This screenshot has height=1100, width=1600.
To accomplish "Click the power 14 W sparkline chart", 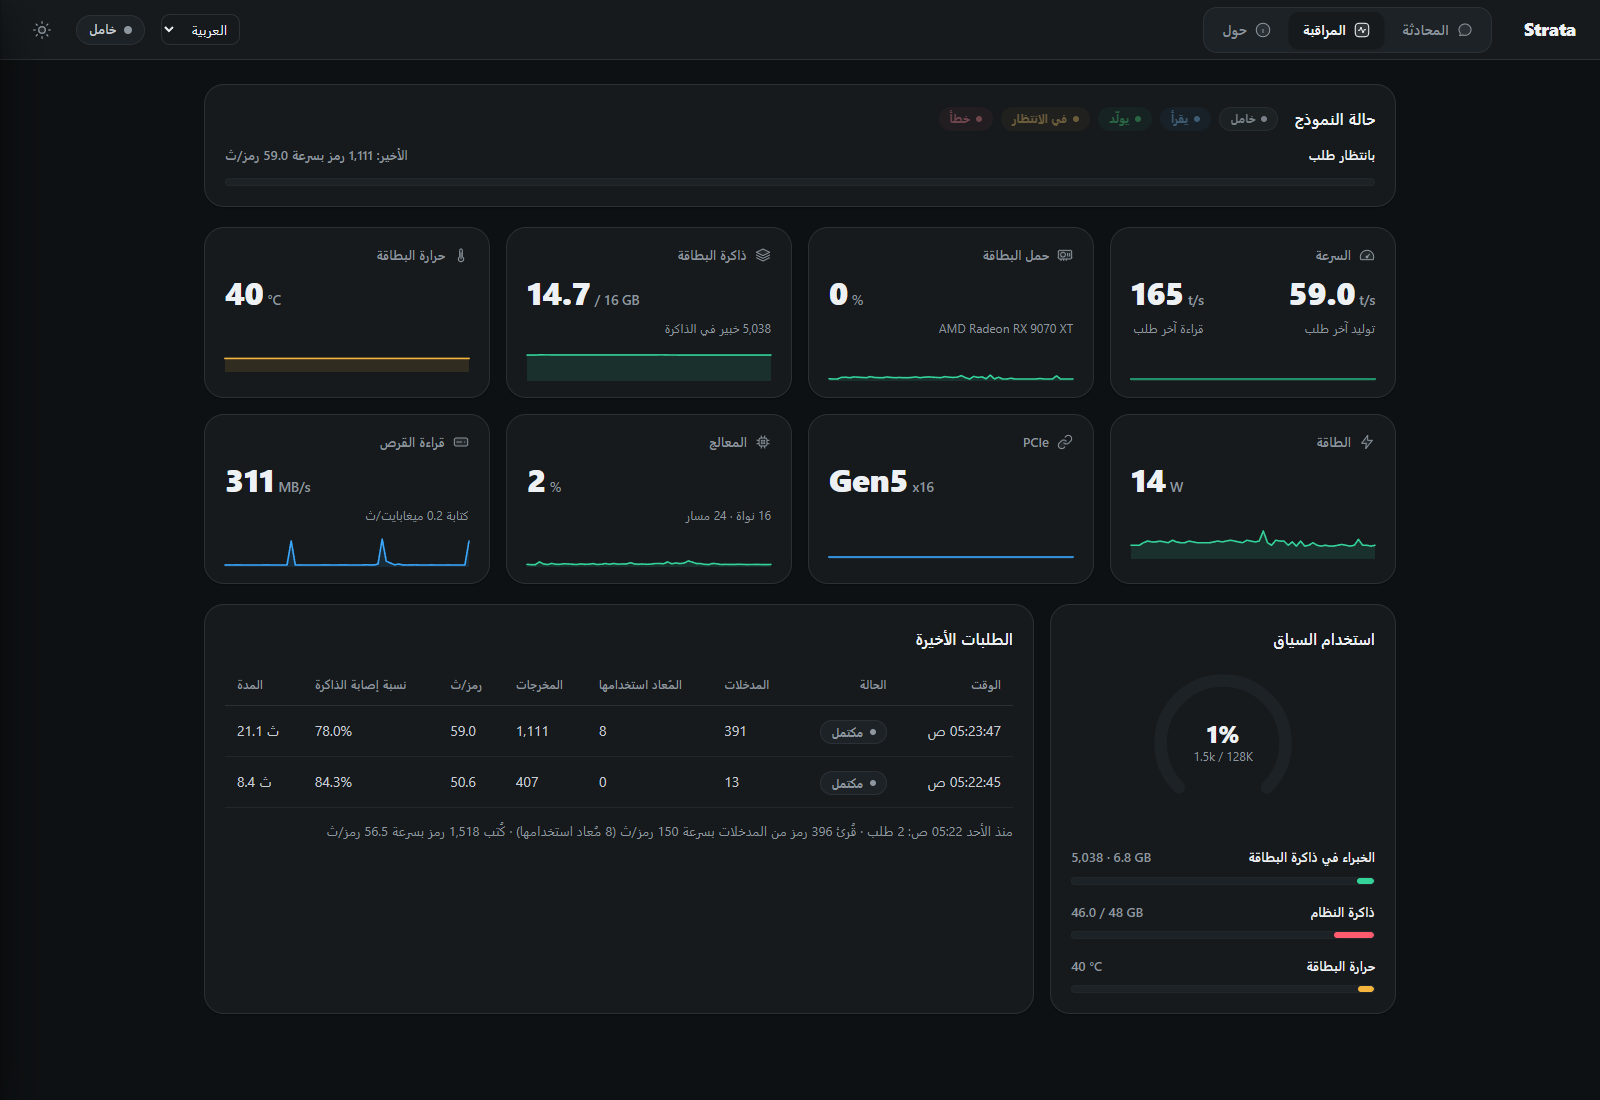I will pos(1253,543).
